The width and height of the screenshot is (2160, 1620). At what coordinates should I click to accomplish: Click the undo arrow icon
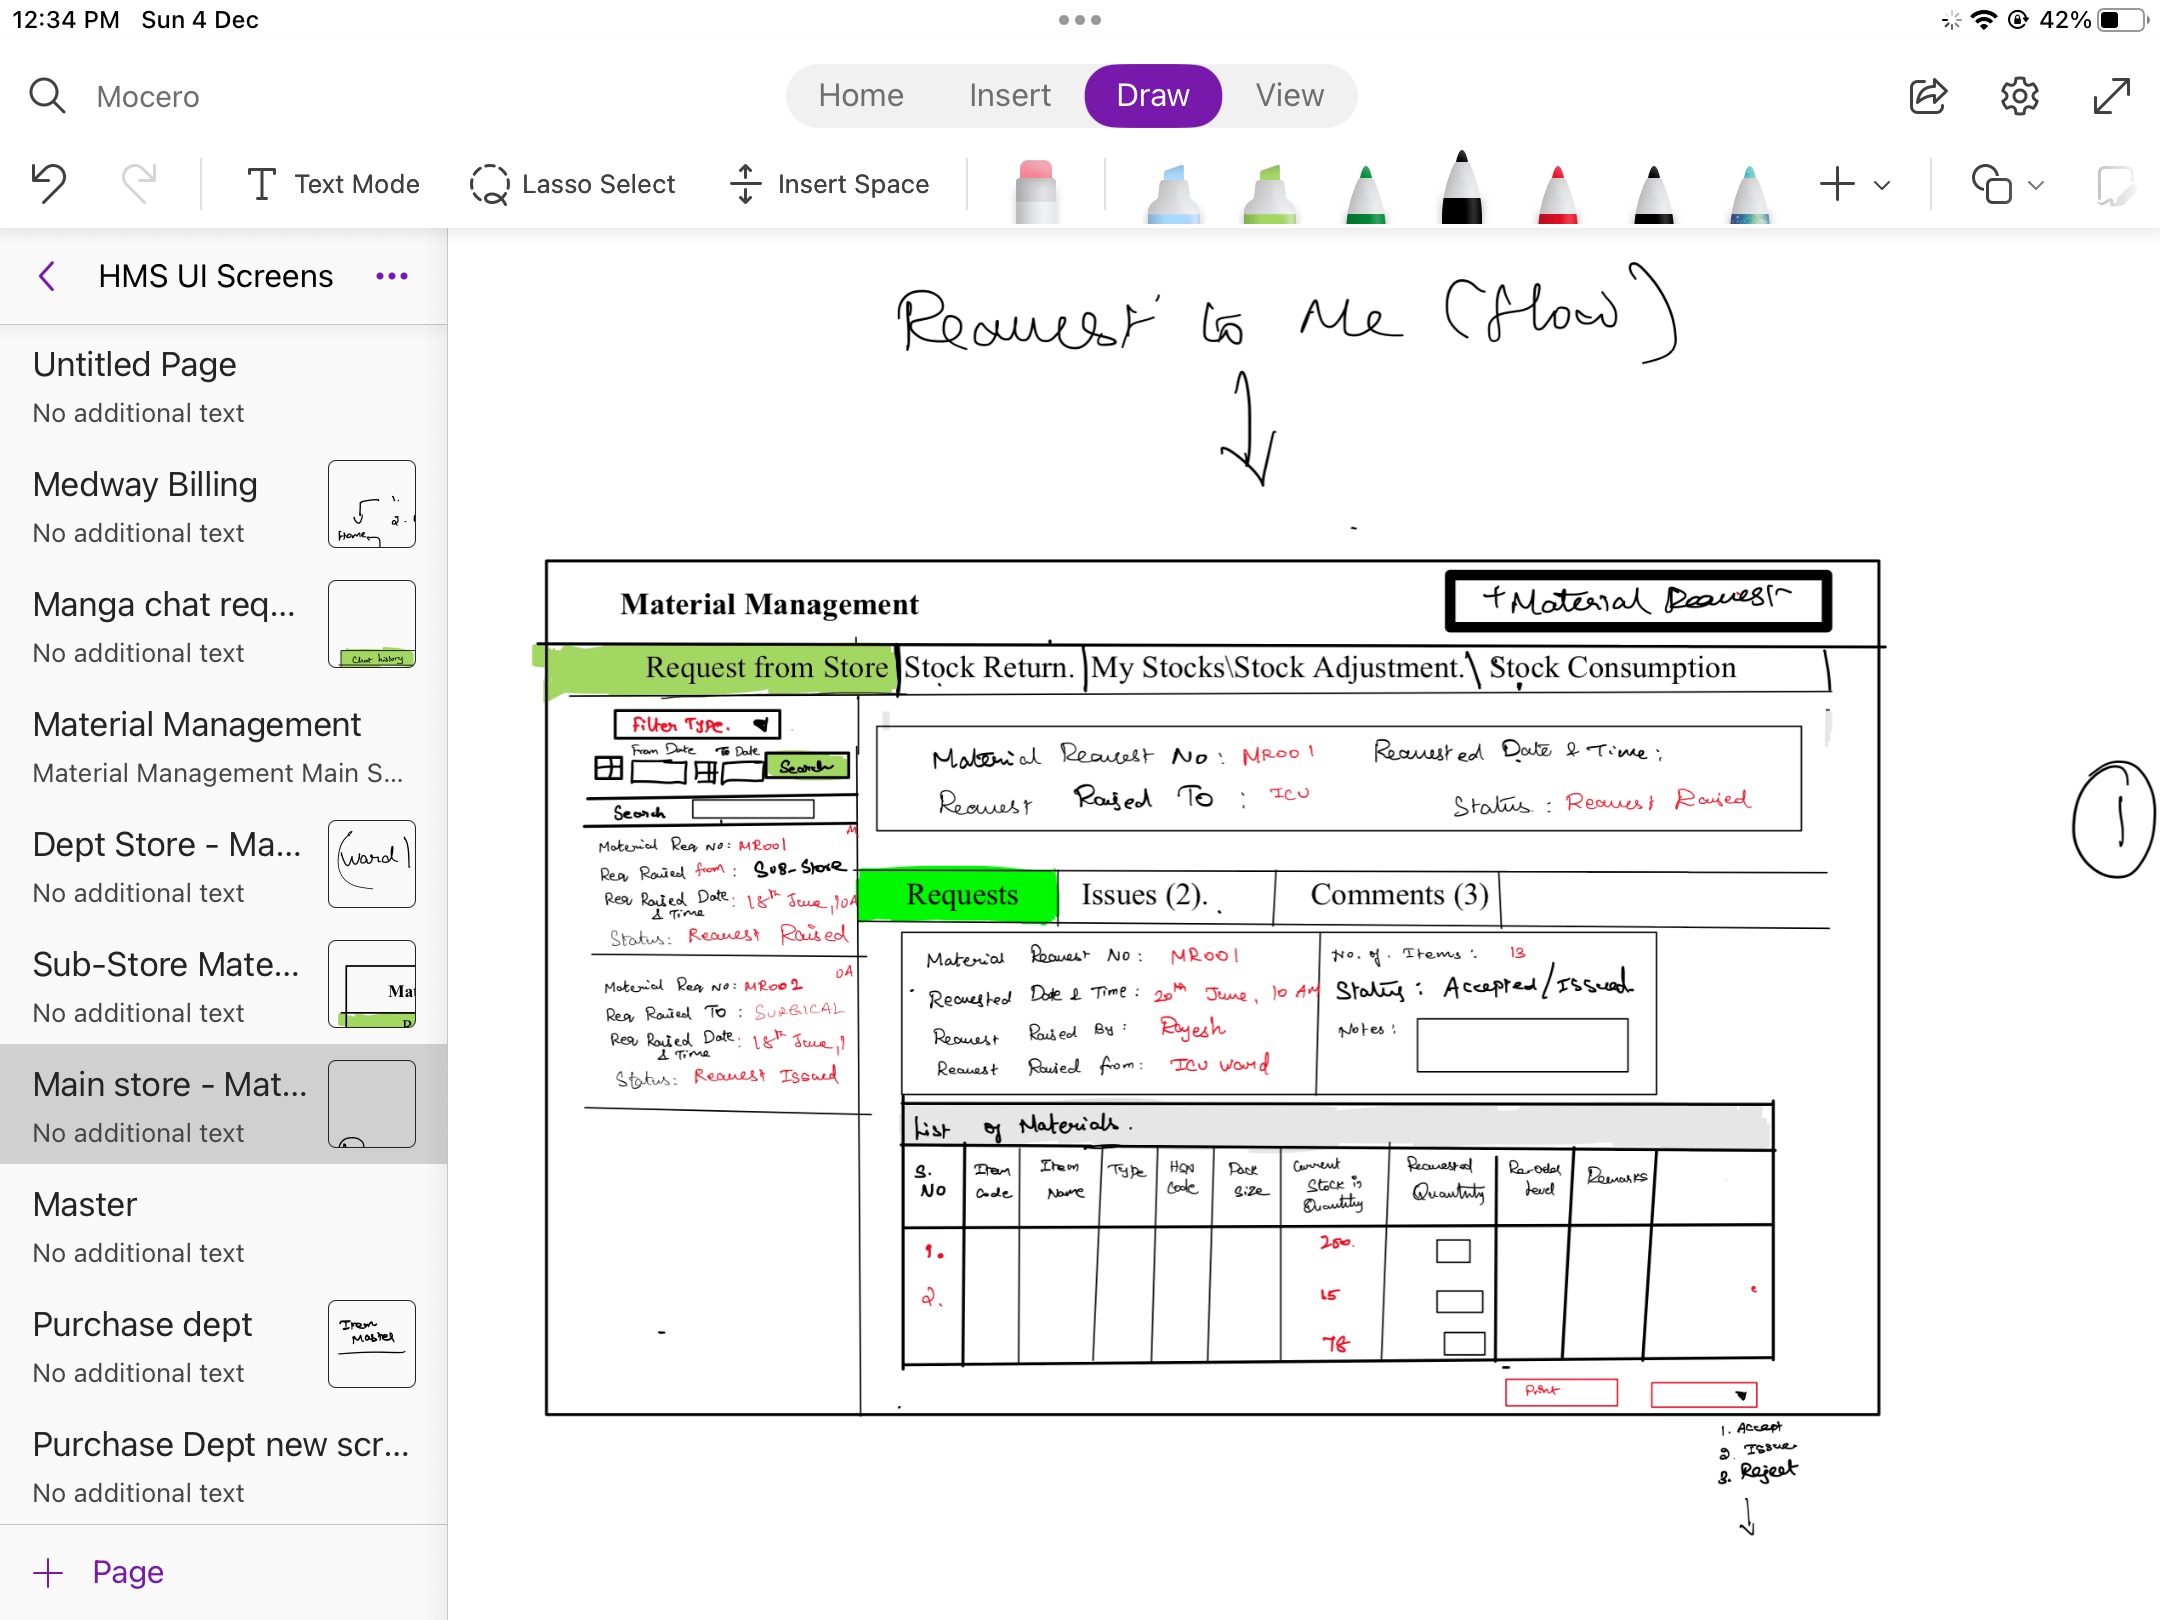pyautogui.click(x=48, y=184)
